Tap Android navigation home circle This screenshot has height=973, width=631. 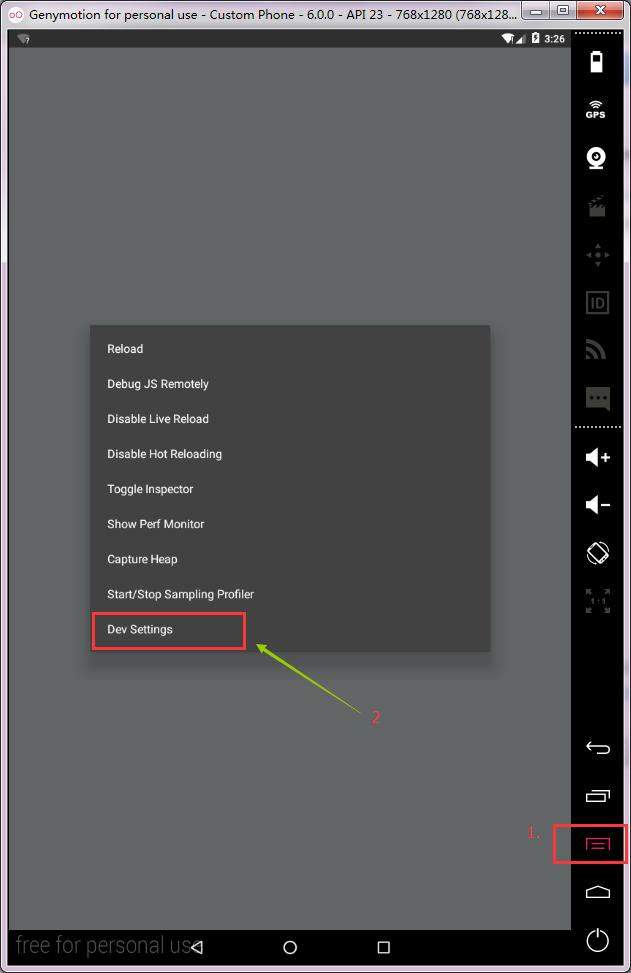[290, 947]
